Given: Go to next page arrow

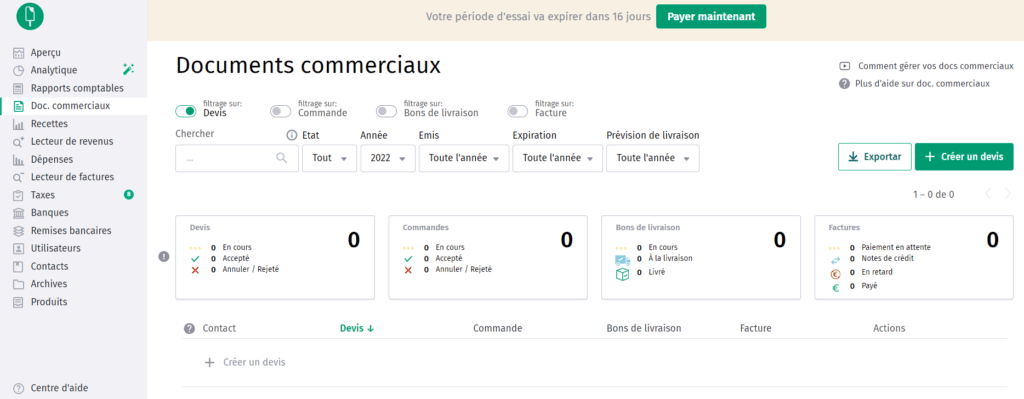Looking at the screenshot, I should [1008, 194].
